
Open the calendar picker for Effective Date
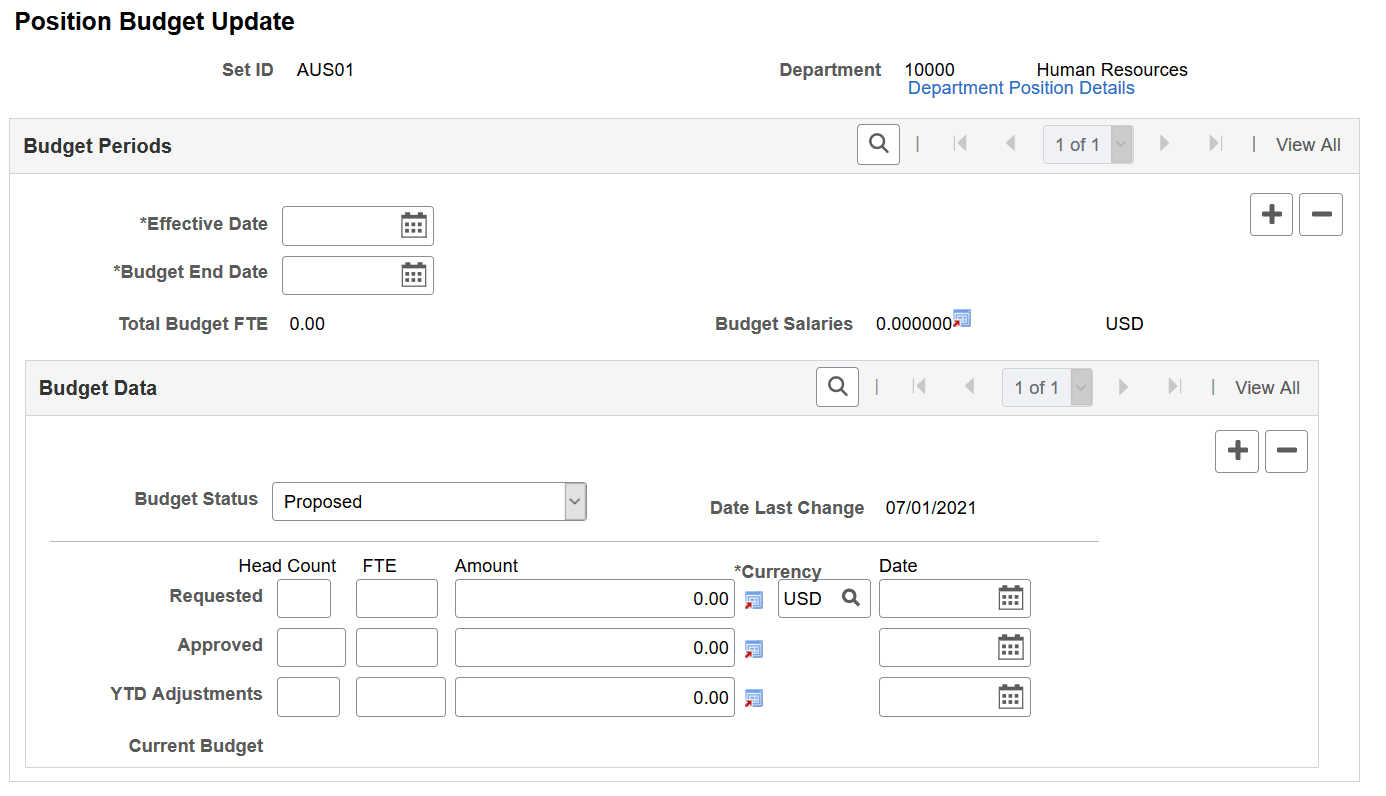(x=416, y=225)
